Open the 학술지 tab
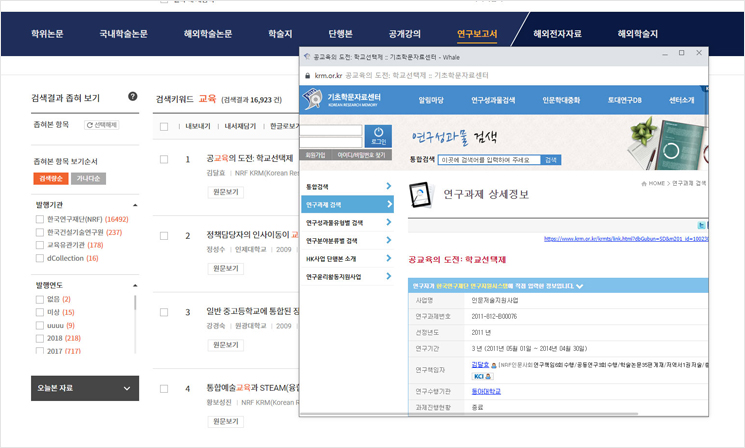 280,34
